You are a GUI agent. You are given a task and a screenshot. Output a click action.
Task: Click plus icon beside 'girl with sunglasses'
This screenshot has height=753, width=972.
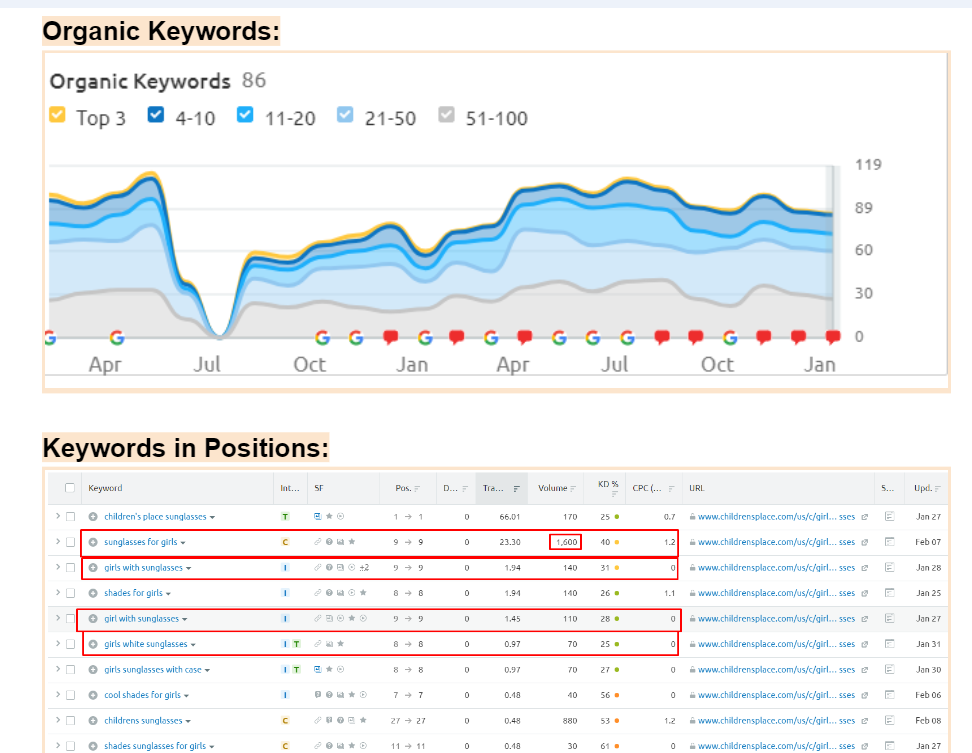93,619
